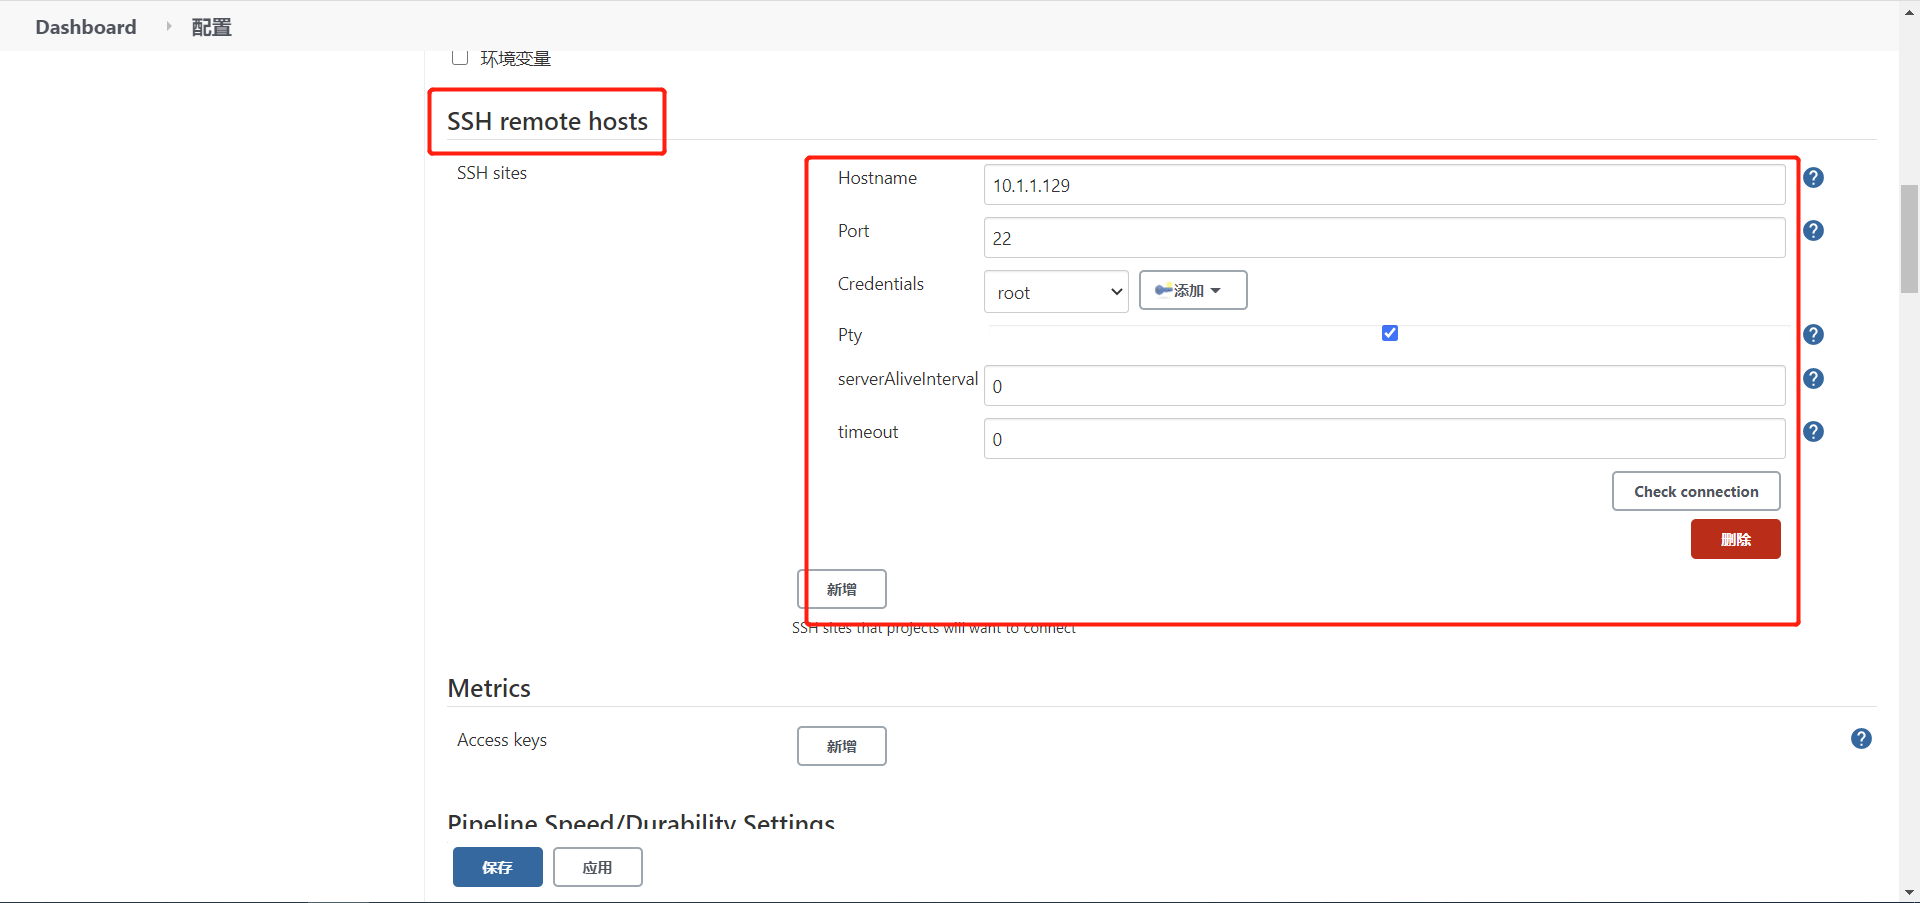The width and height of the screenshot is (1920, 903).
Task: Open the Port help icon
Action: point(1814,230)
